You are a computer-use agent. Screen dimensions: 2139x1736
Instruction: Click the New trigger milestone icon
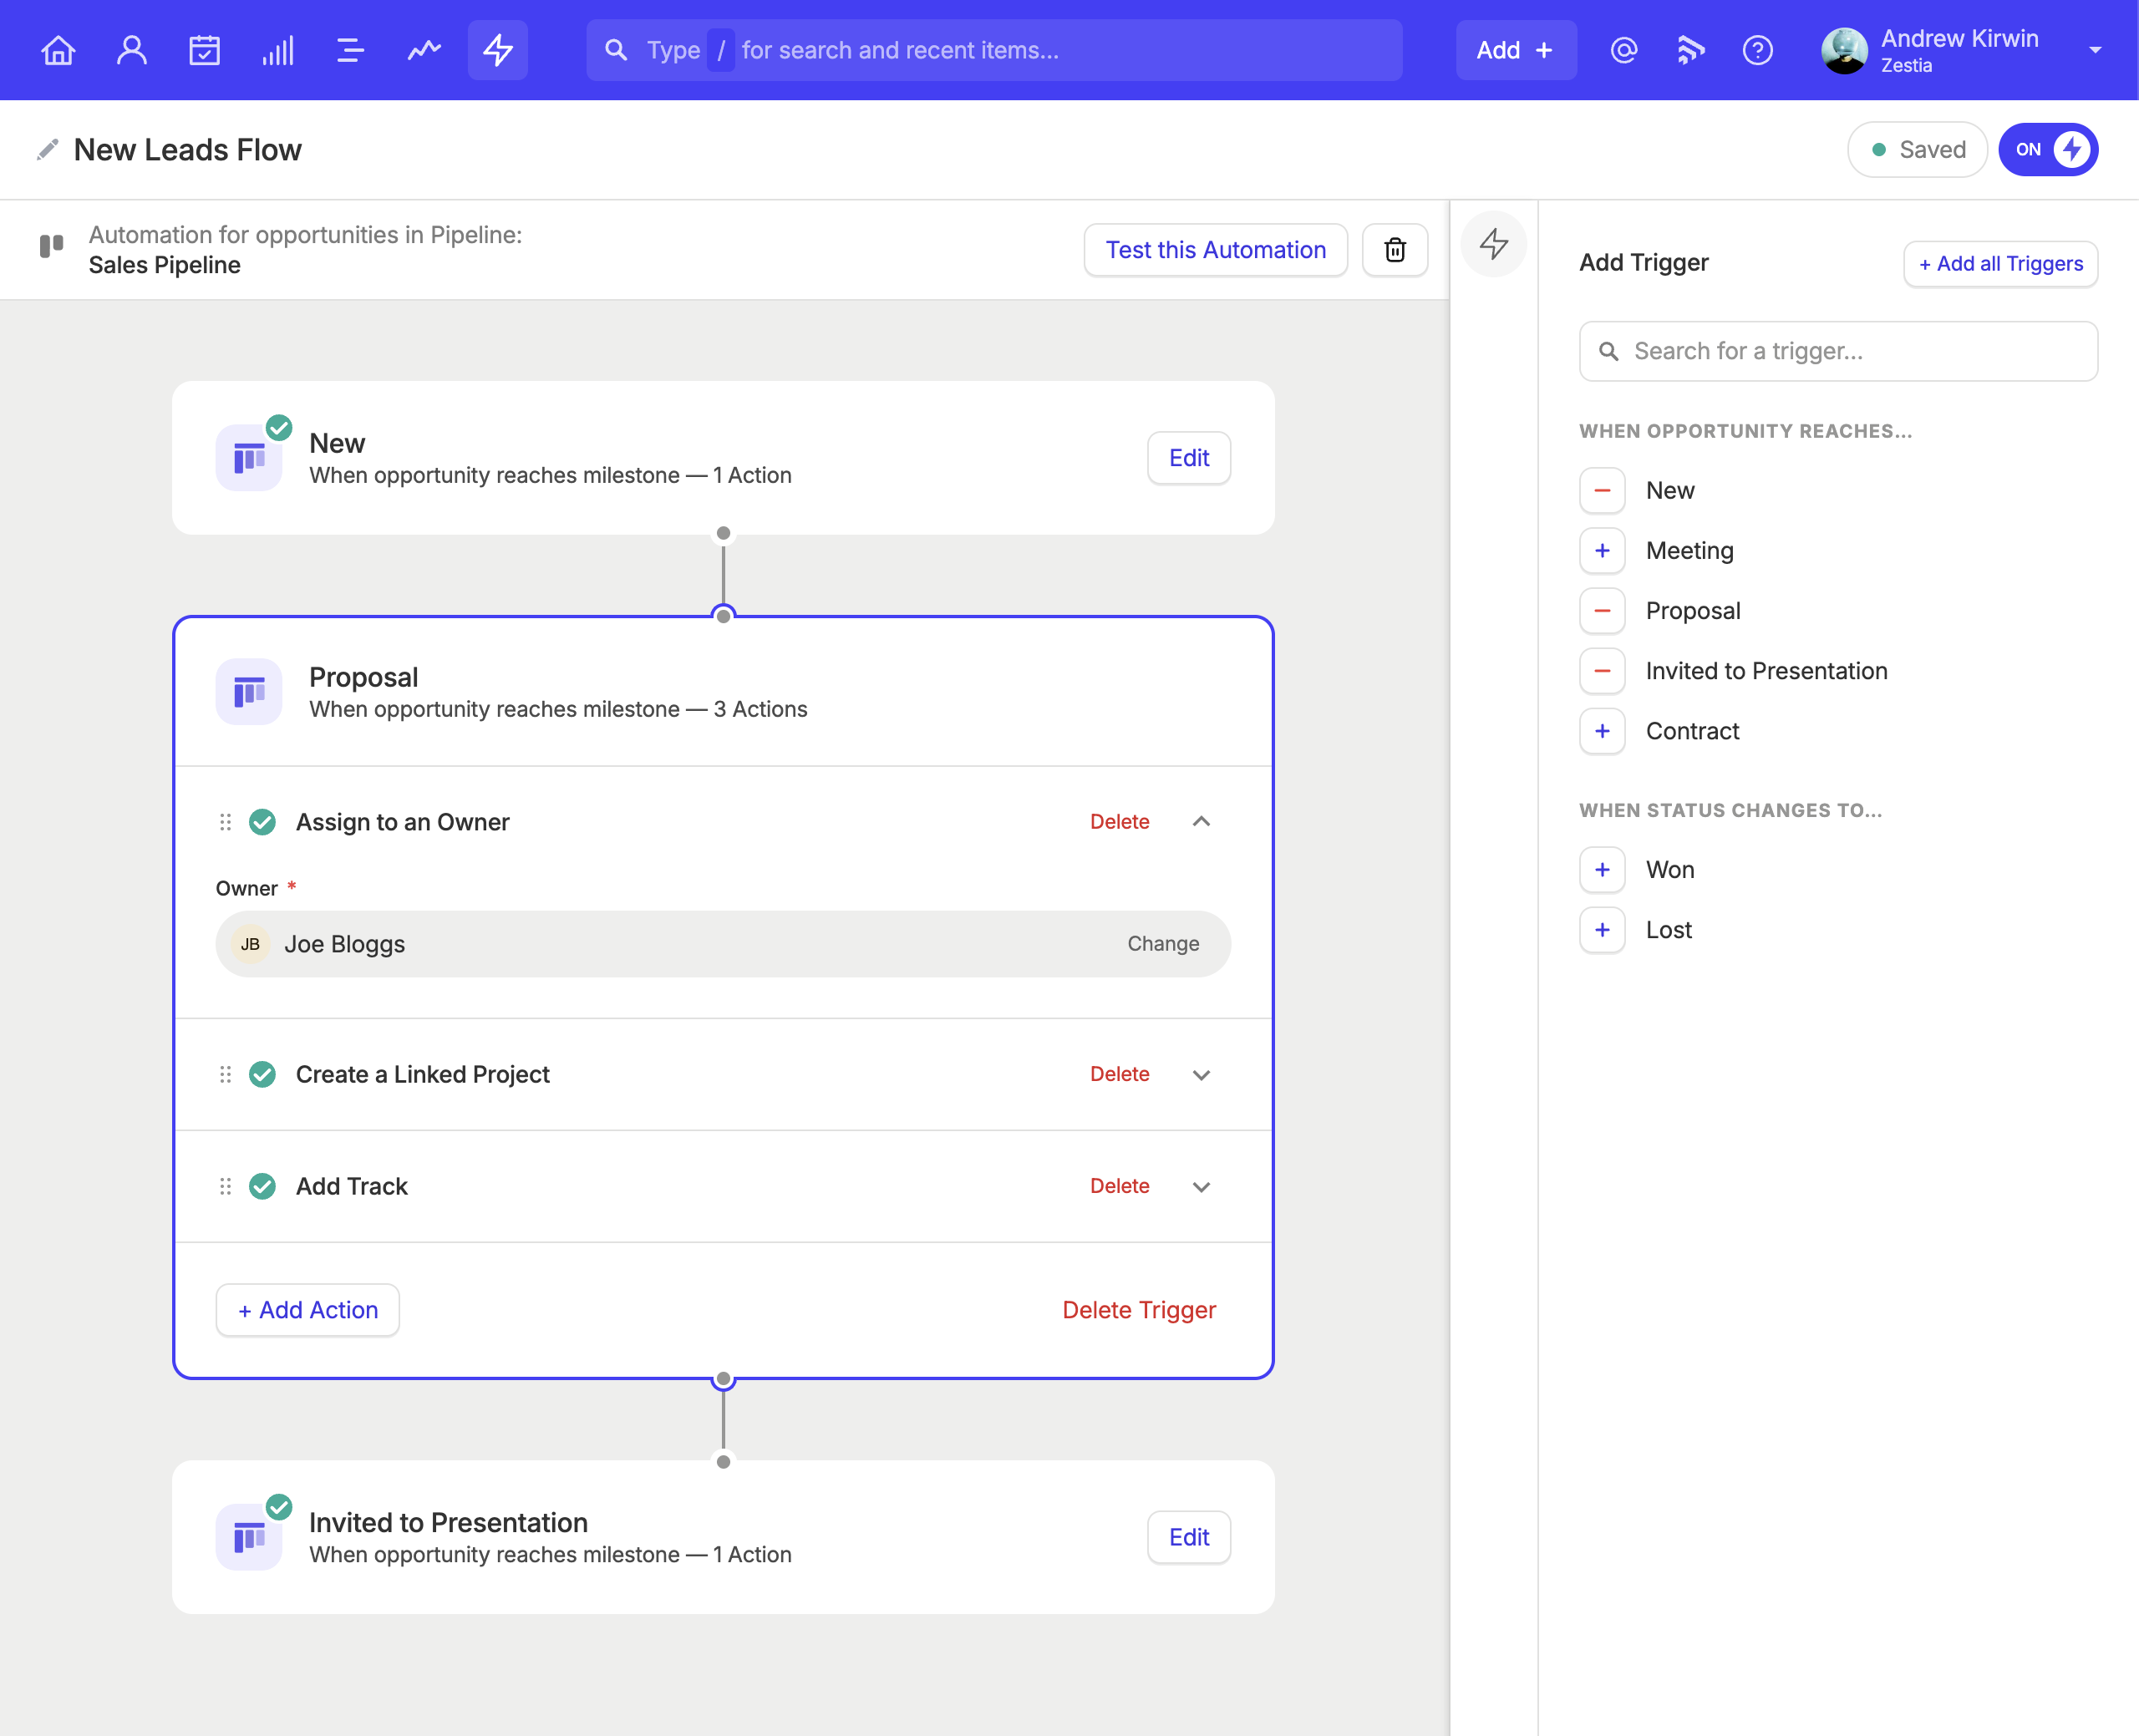(249, 458)
